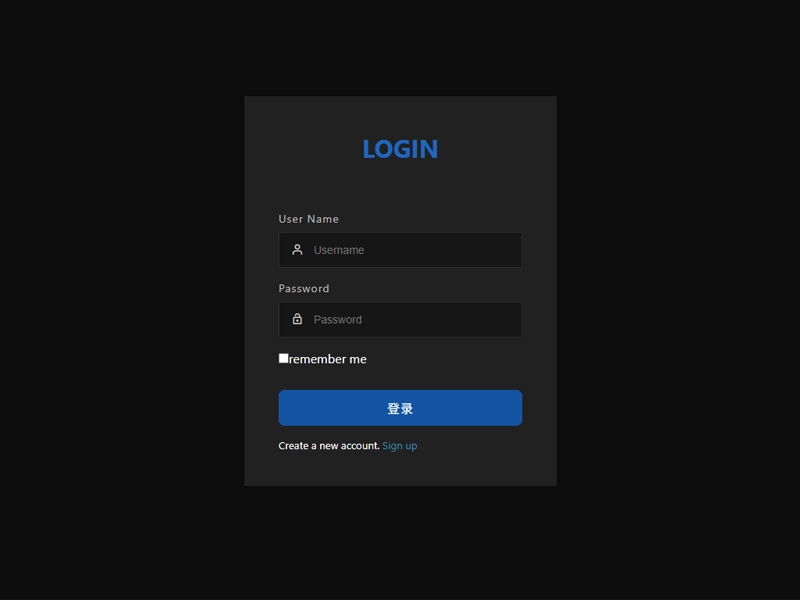Image resolution: width=800 pixels, height=600 pixels.
Task: Click the "Create a new account." text
Action: tap(329, 446)
